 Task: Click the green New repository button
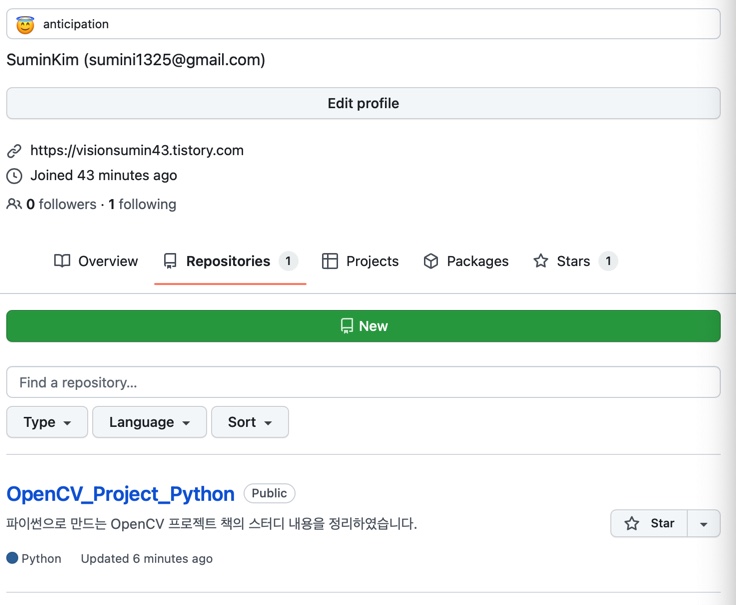pyautogui.click(x=363, y=326)
